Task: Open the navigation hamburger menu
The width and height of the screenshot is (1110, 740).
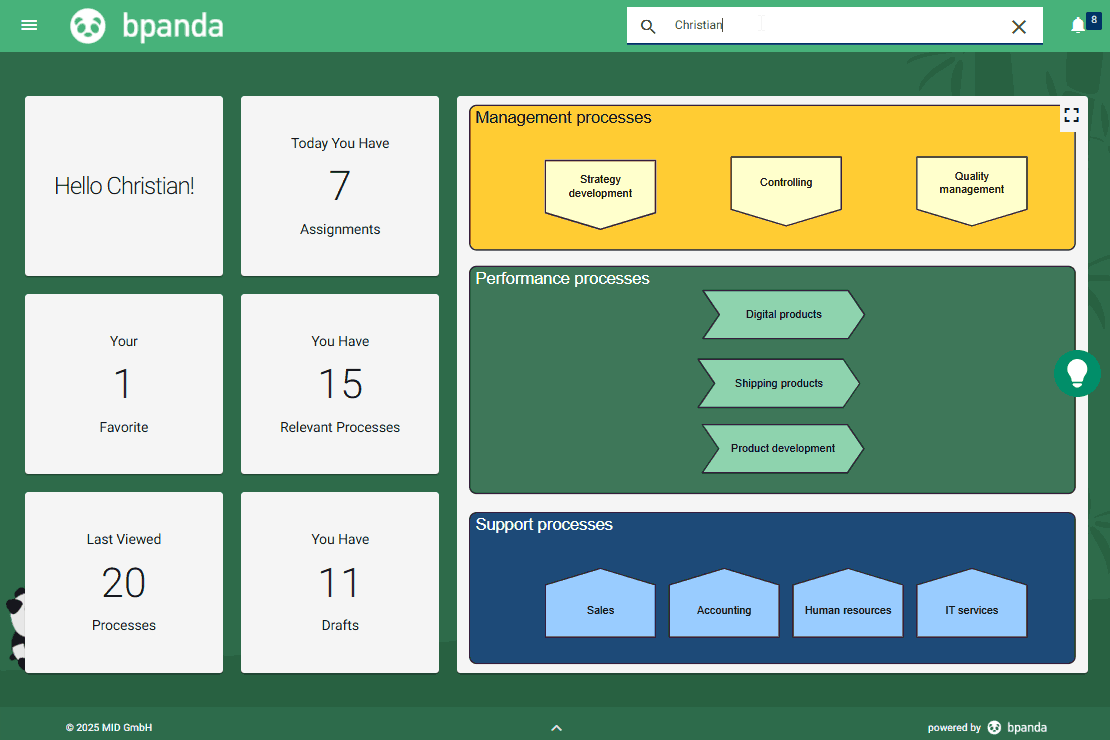Action: pos(28,25)
